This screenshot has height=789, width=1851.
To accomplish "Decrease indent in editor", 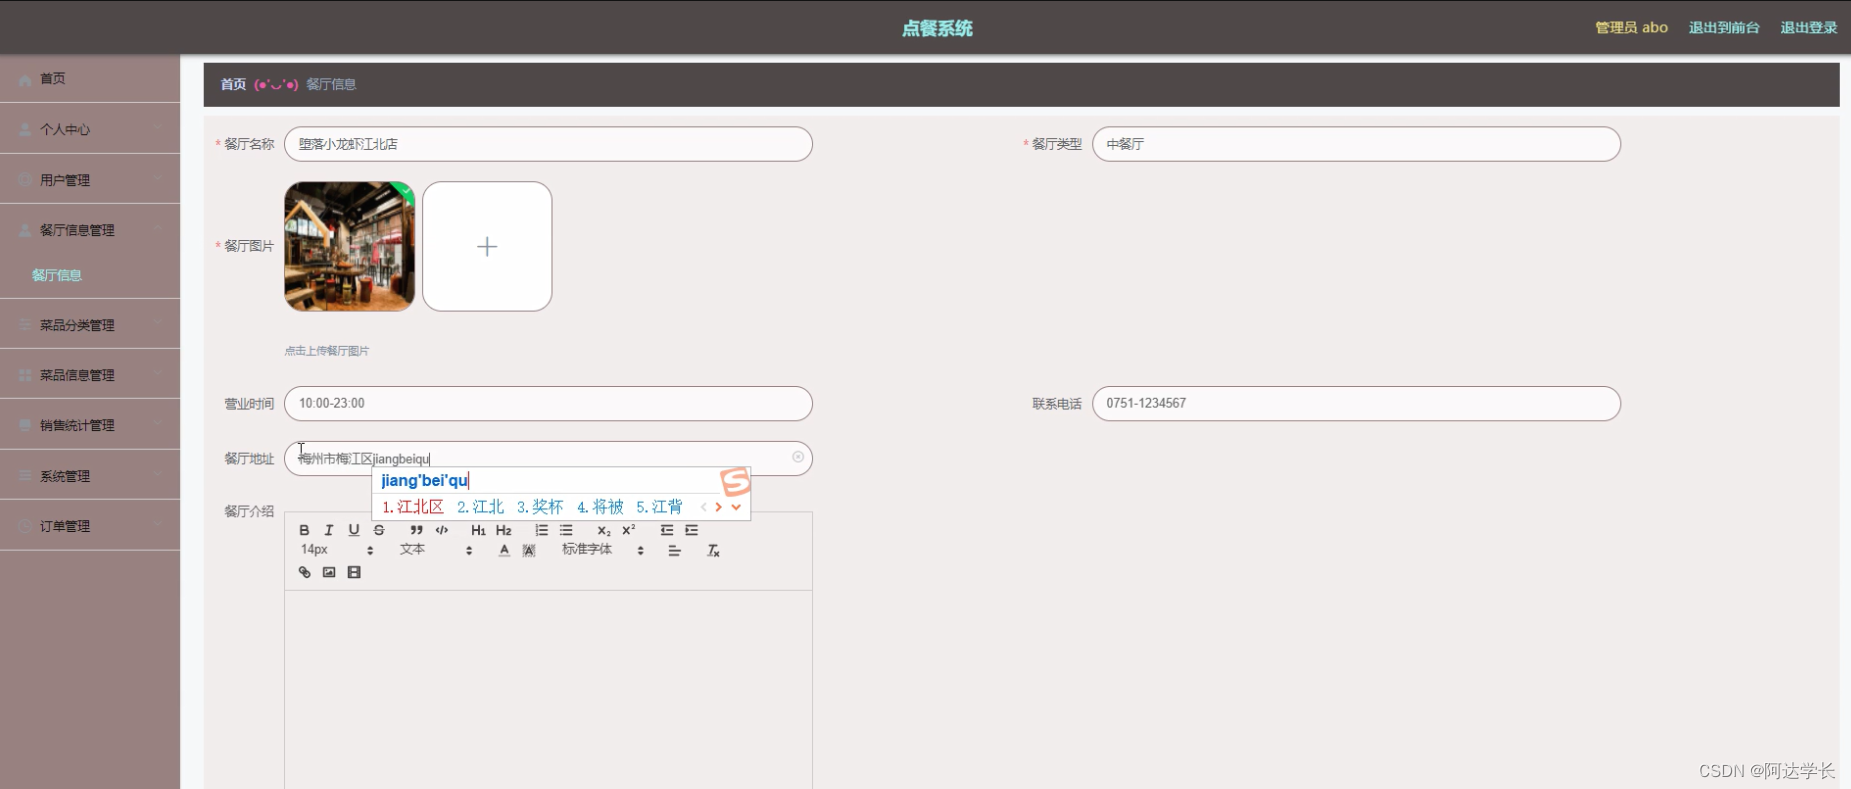I will [x=666, y=530].
